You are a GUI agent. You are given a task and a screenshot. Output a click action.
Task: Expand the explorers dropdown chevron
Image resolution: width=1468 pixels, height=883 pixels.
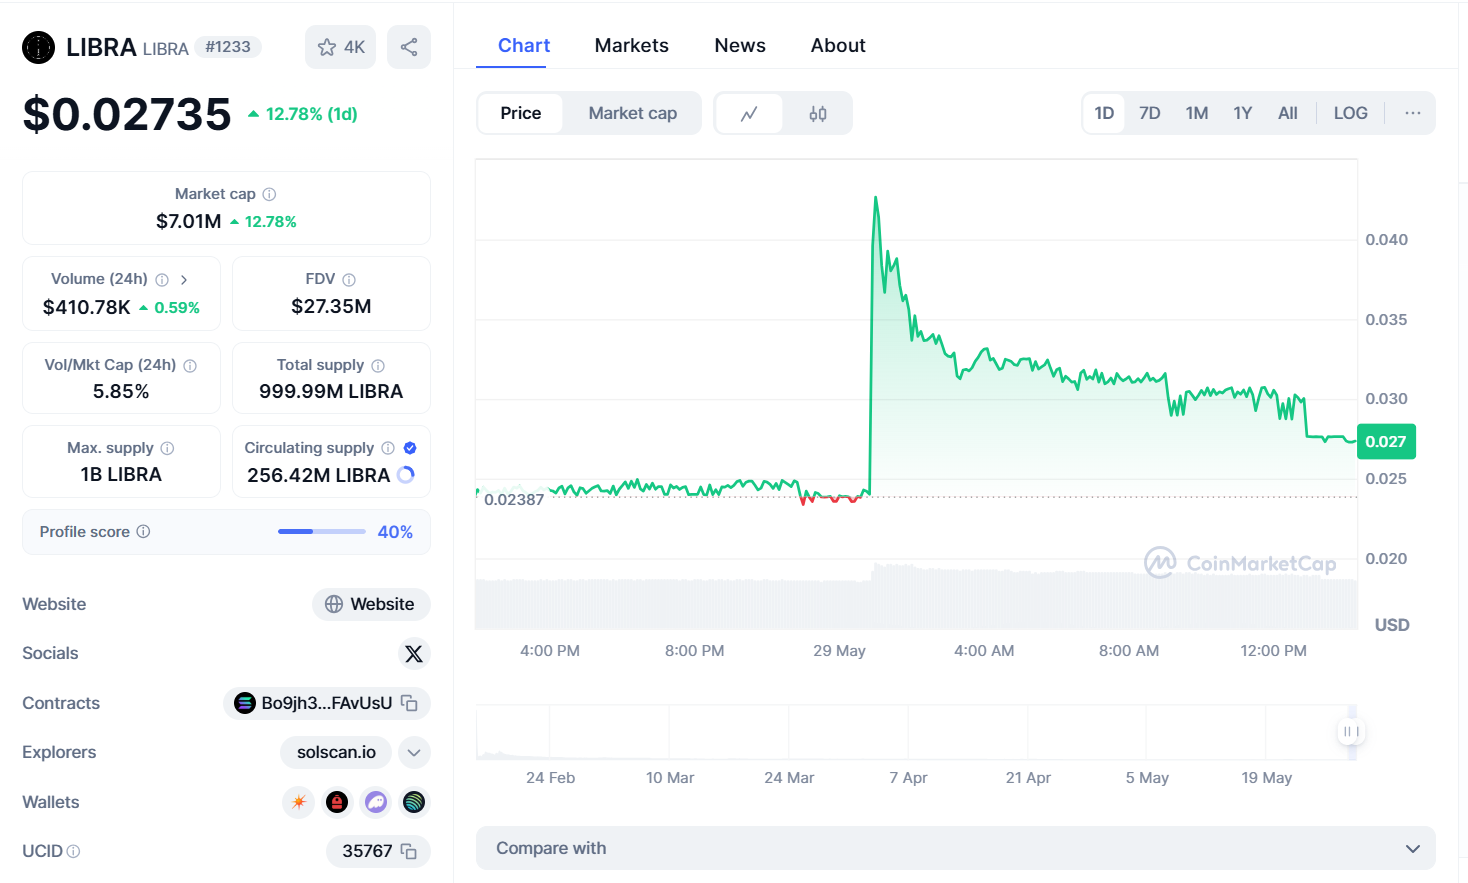(x=414, y=752)
